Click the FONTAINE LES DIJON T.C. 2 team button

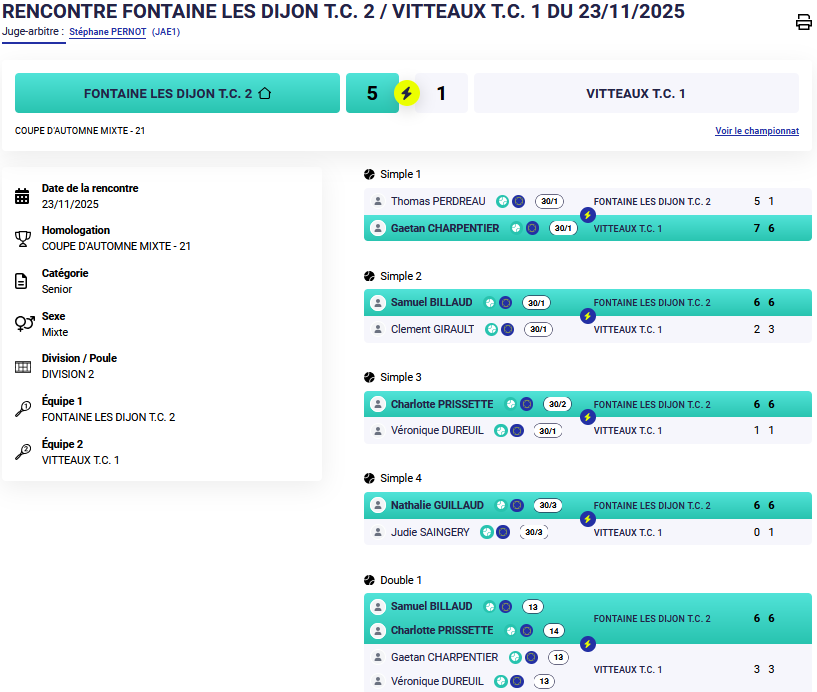click(x=177, y=93)
